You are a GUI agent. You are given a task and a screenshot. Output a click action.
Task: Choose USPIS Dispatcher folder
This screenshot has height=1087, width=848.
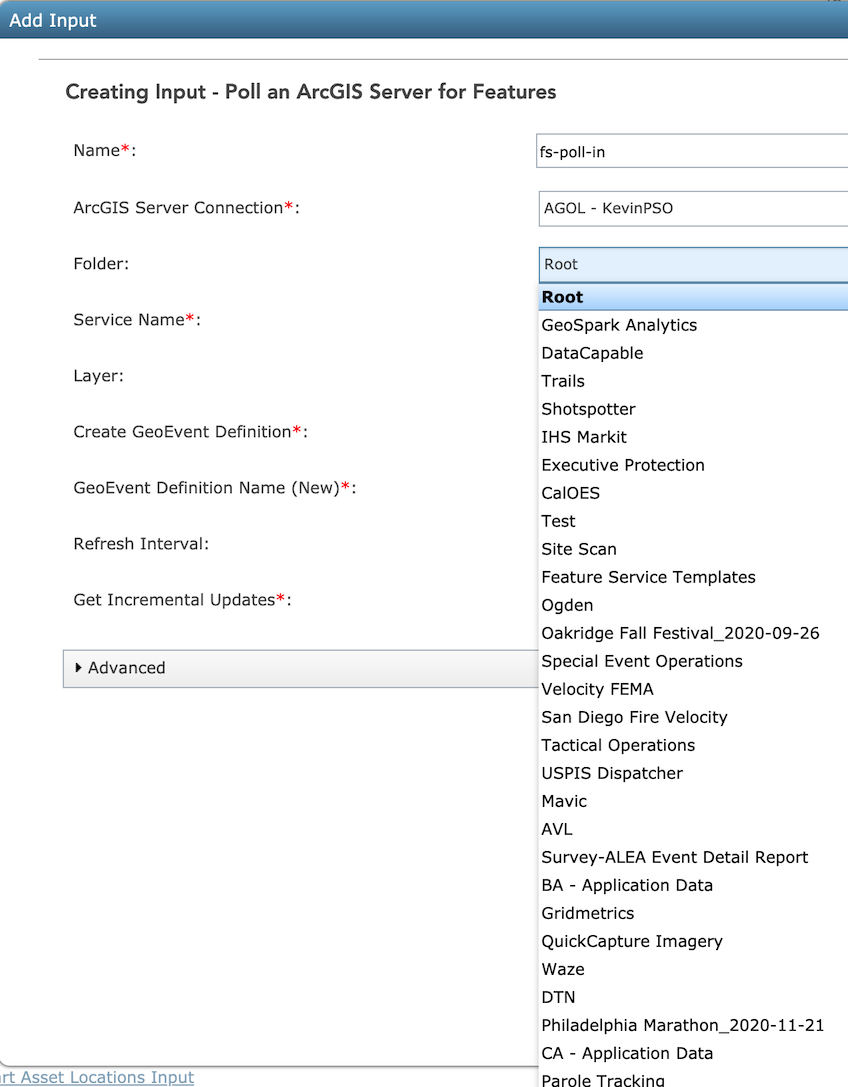pos(693,773)
